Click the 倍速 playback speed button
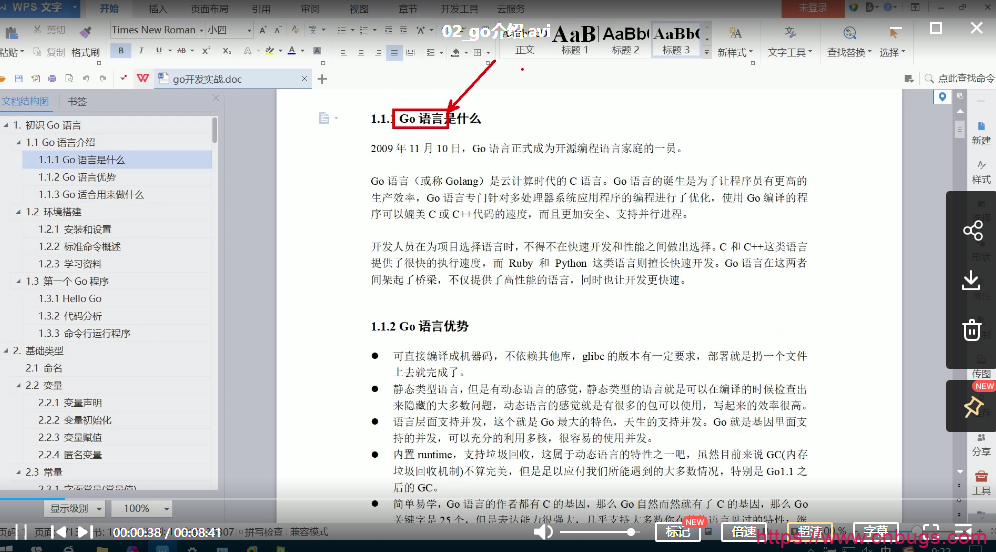Image resolution: width=996 pixels, height=552 pixels. click(743, 532)
